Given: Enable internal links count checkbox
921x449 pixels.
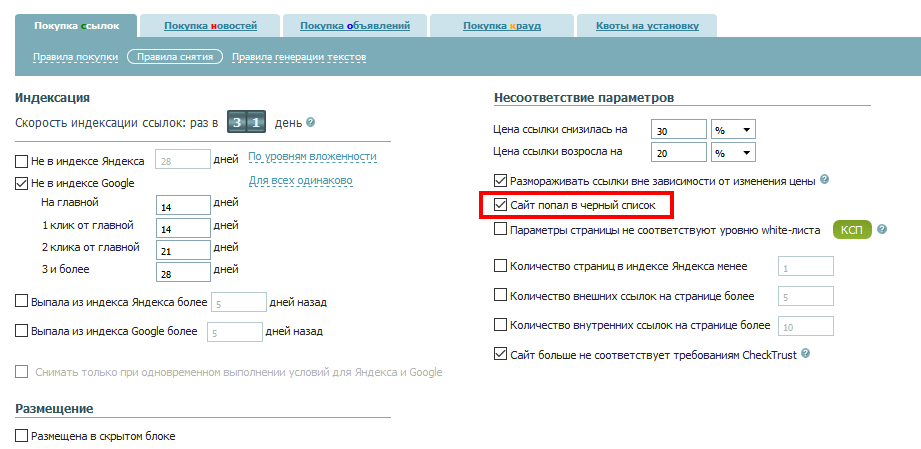Looking at the screenshot, I should pos(500,325).
